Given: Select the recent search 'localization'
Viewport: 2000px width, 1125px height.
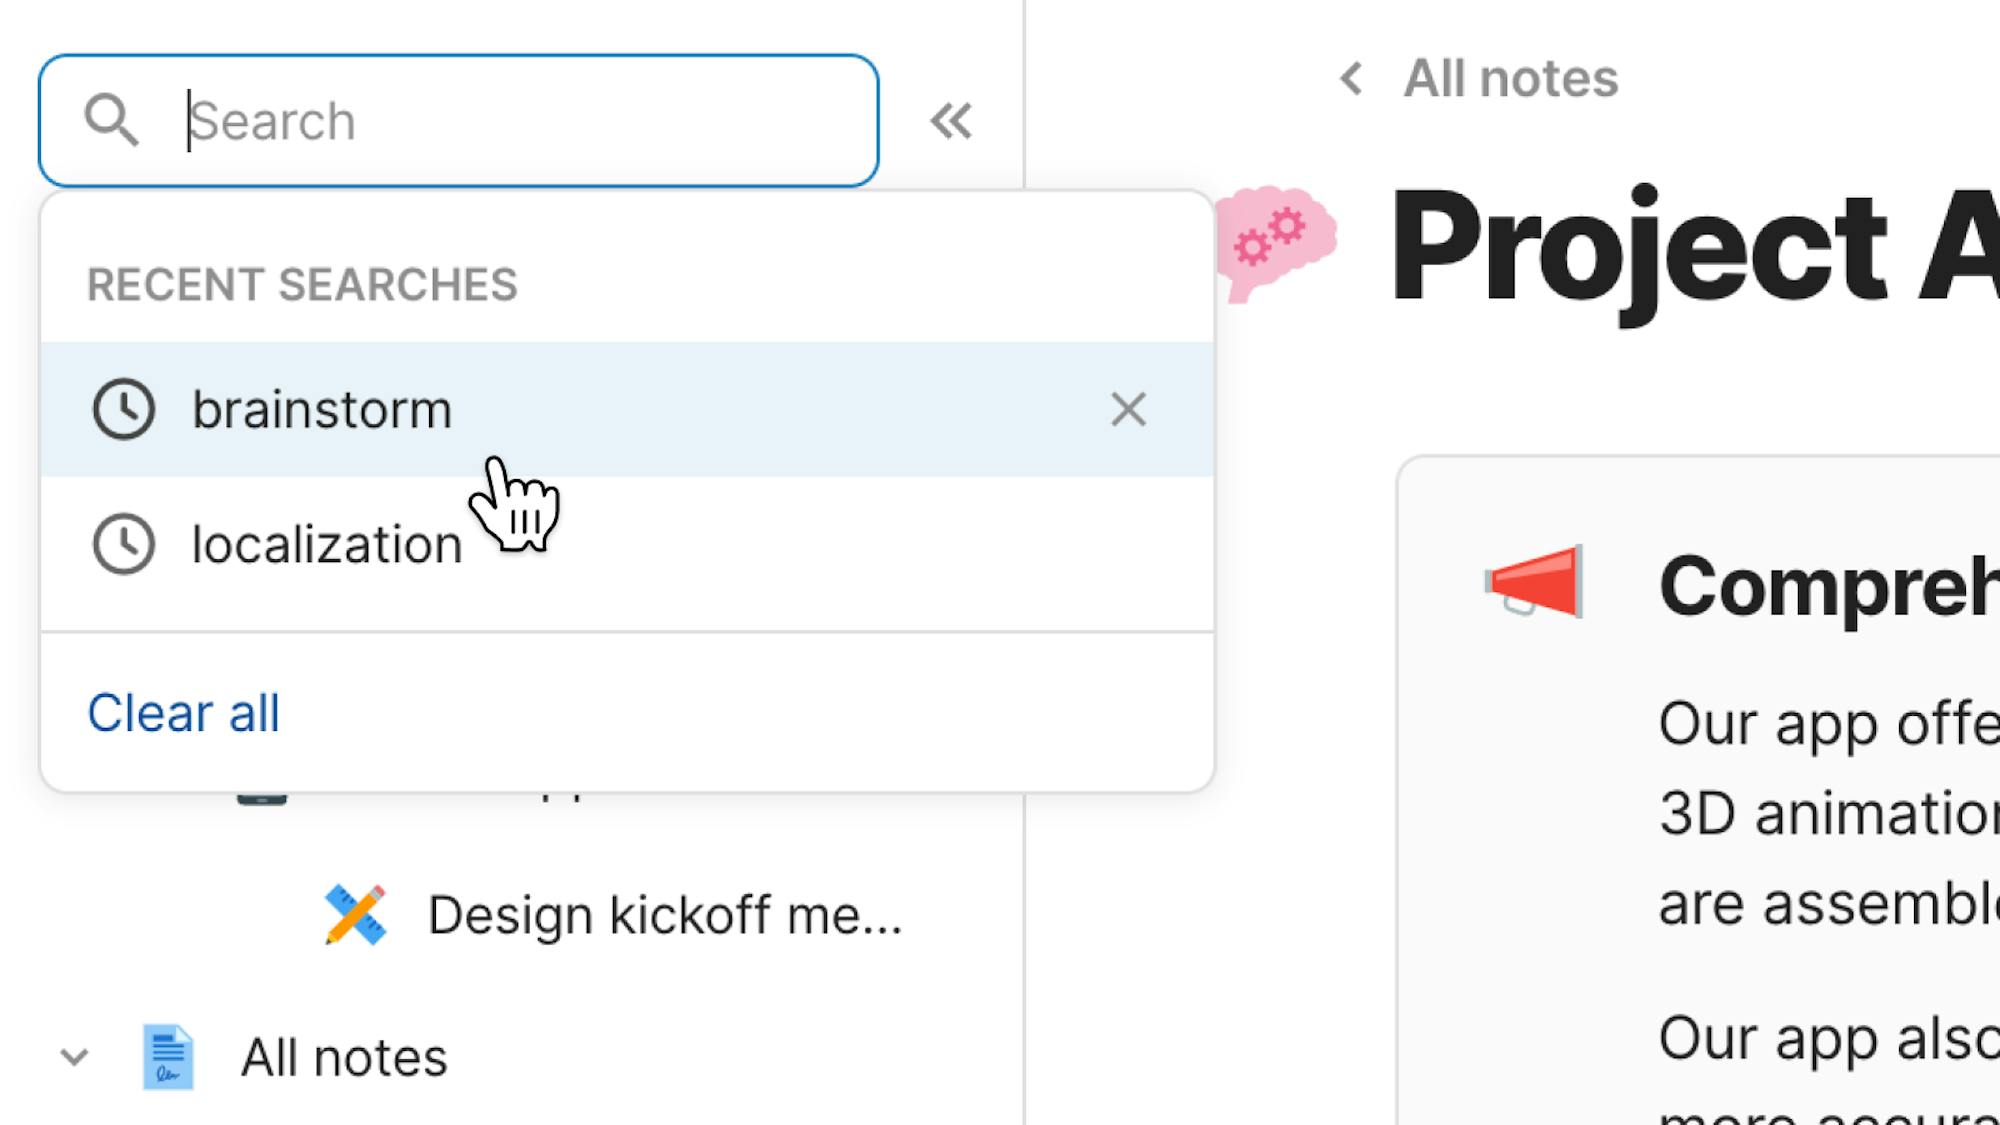Looking at the screenshot, I should point(327,545).
